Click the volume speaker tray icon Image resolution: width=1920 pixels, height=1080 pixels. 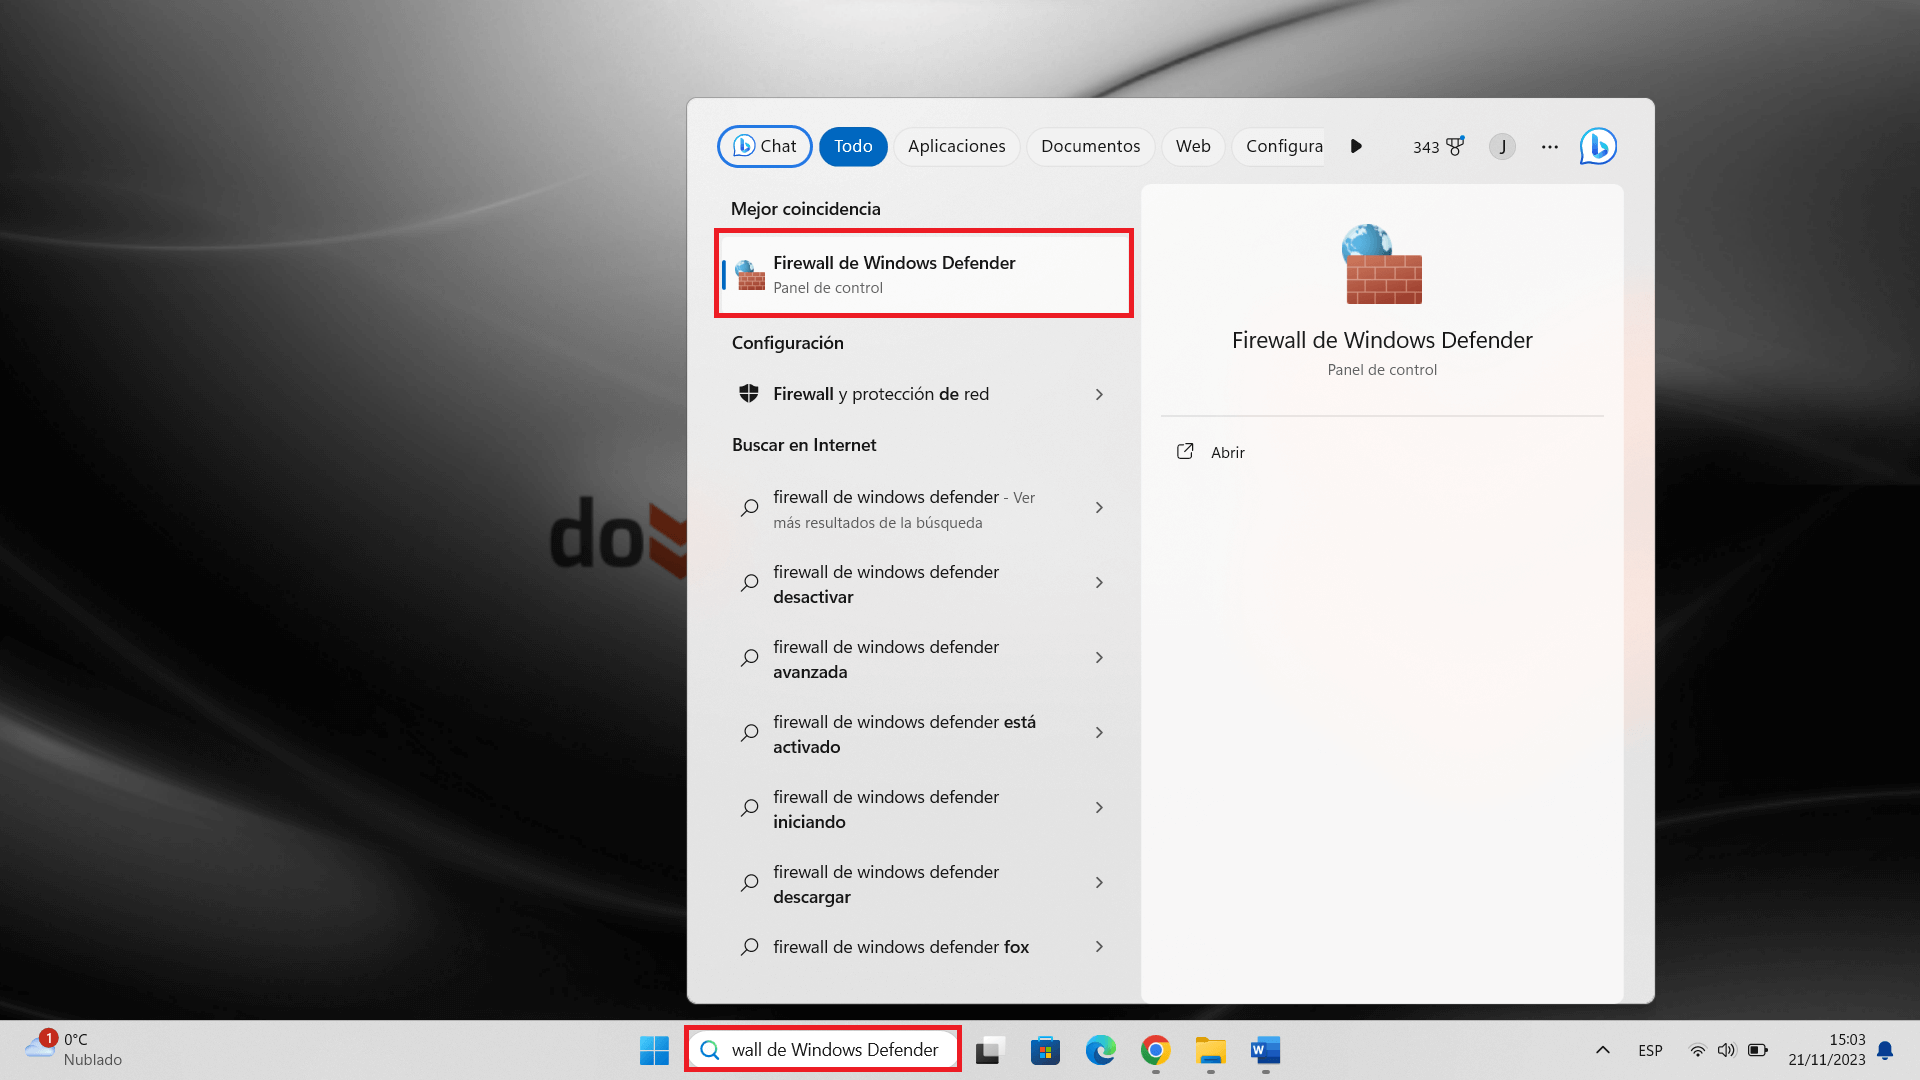tap(1726, 1050)
